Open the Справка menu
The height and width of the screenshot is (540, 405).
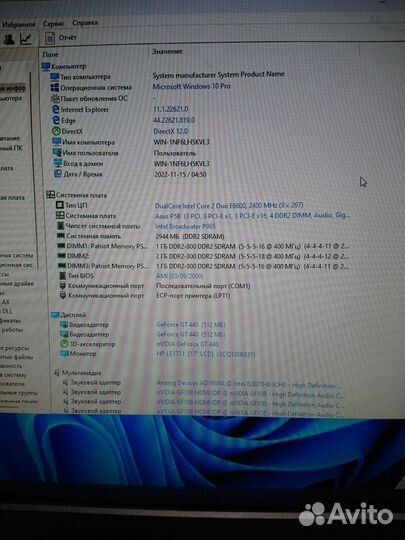coord(85,23)
